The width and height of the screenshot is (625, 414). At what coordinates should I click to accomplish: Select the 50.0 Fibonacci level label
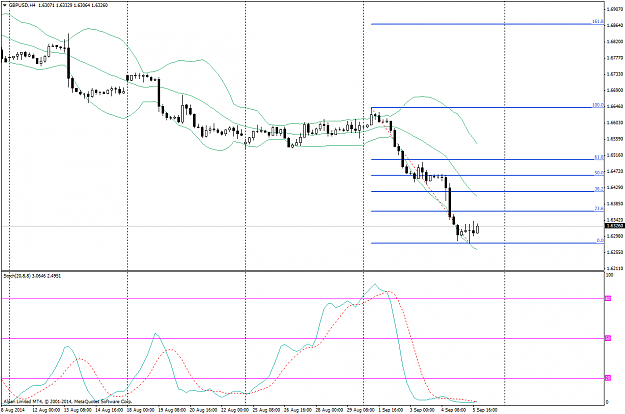(x=599, y=173)
